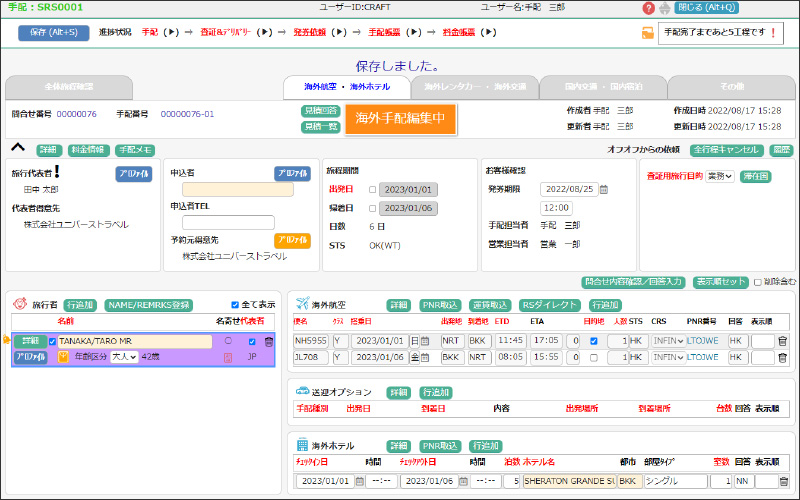
Task: Click the trash icon for flight NH5955
Action: 782,341
